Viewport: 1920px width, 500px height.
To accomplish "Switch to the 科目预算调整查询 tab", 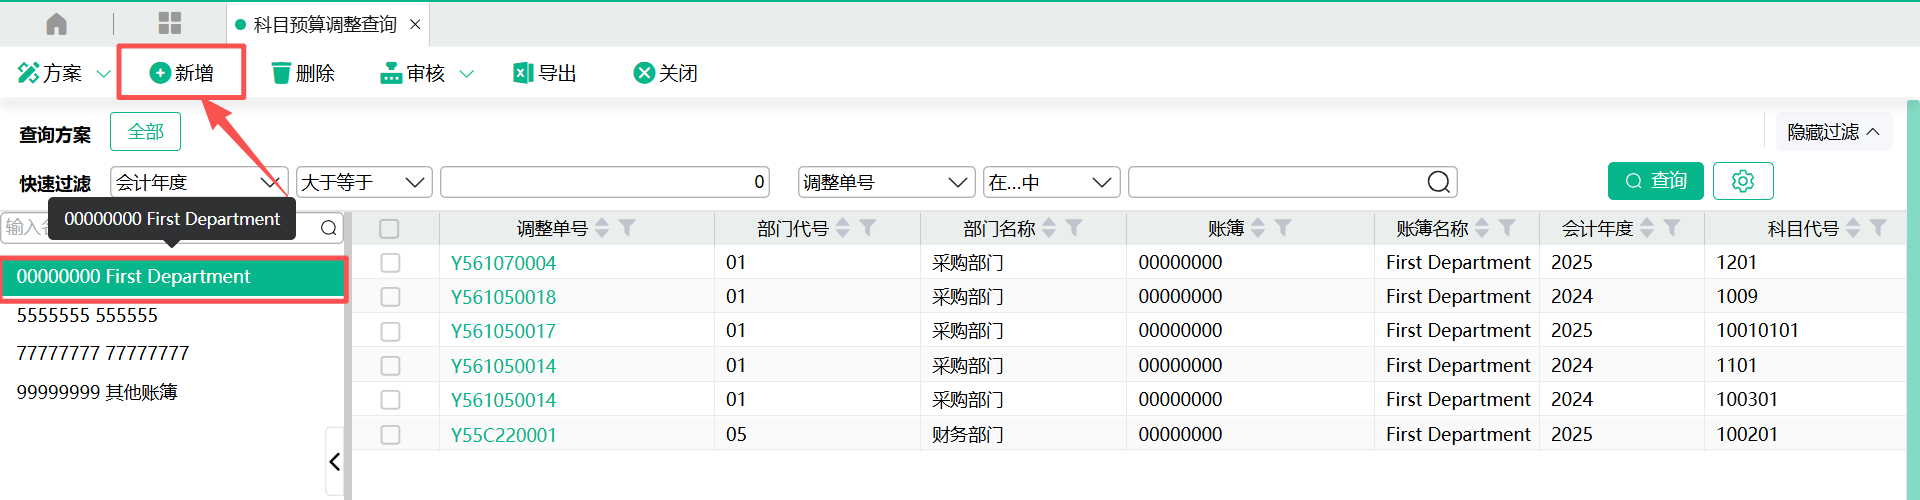I will pos(324,24).
